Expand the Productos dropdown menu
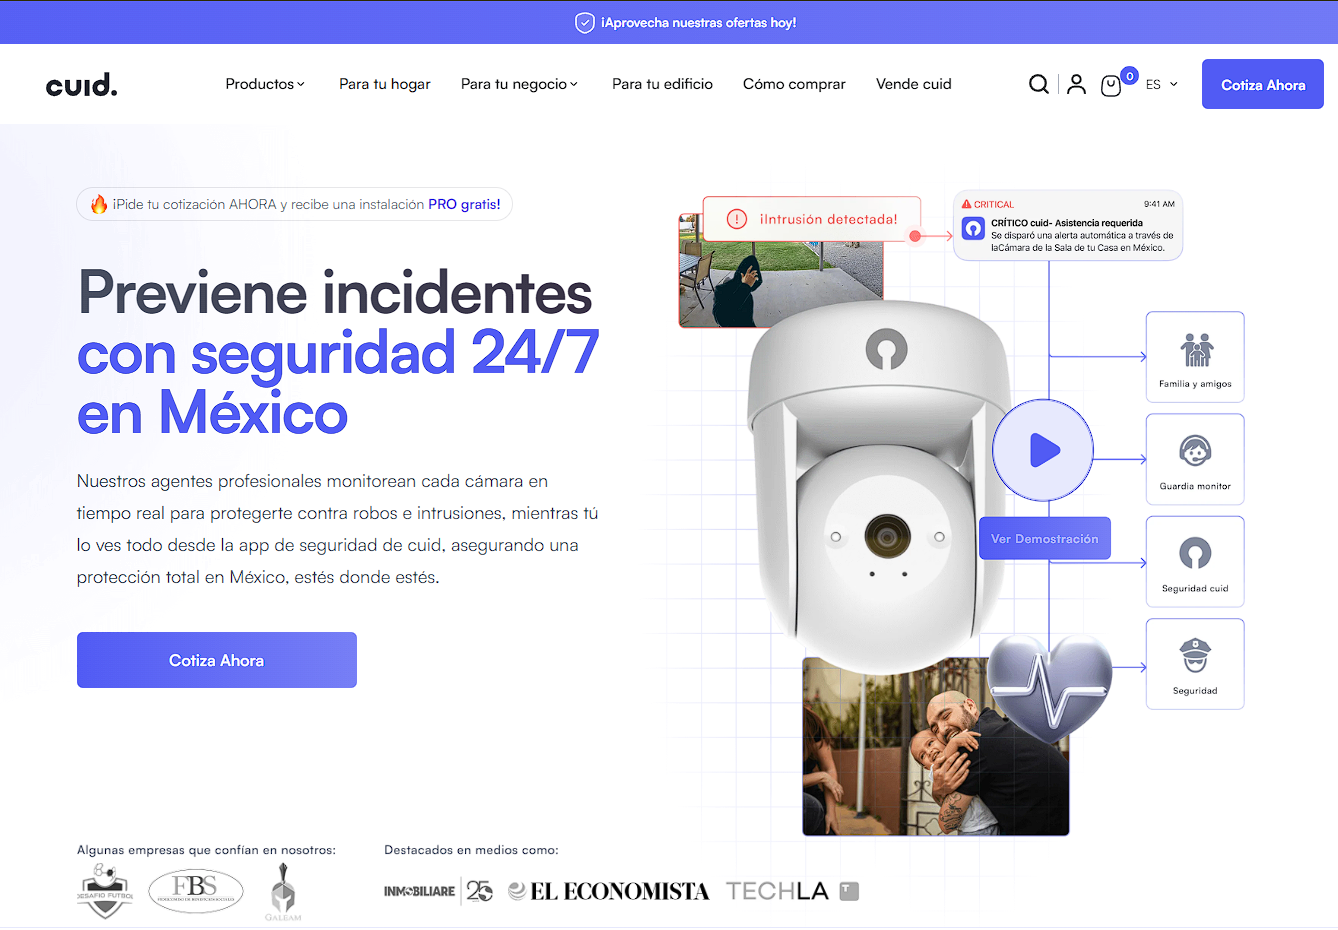This screenshot has width=1338, height=930. point(265,84)
